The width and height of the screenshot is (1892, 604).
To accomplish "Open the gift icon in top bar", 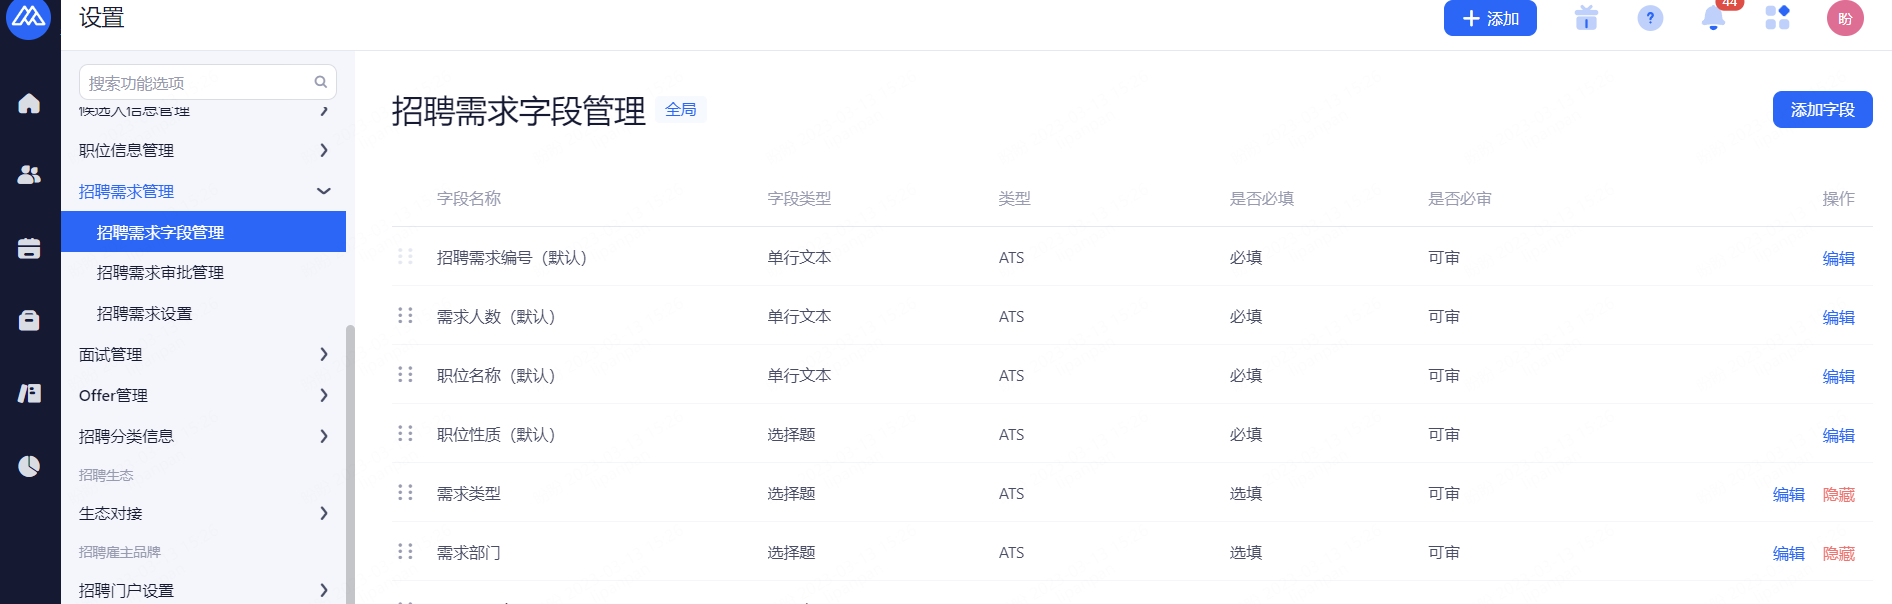I will point(1586,18).
